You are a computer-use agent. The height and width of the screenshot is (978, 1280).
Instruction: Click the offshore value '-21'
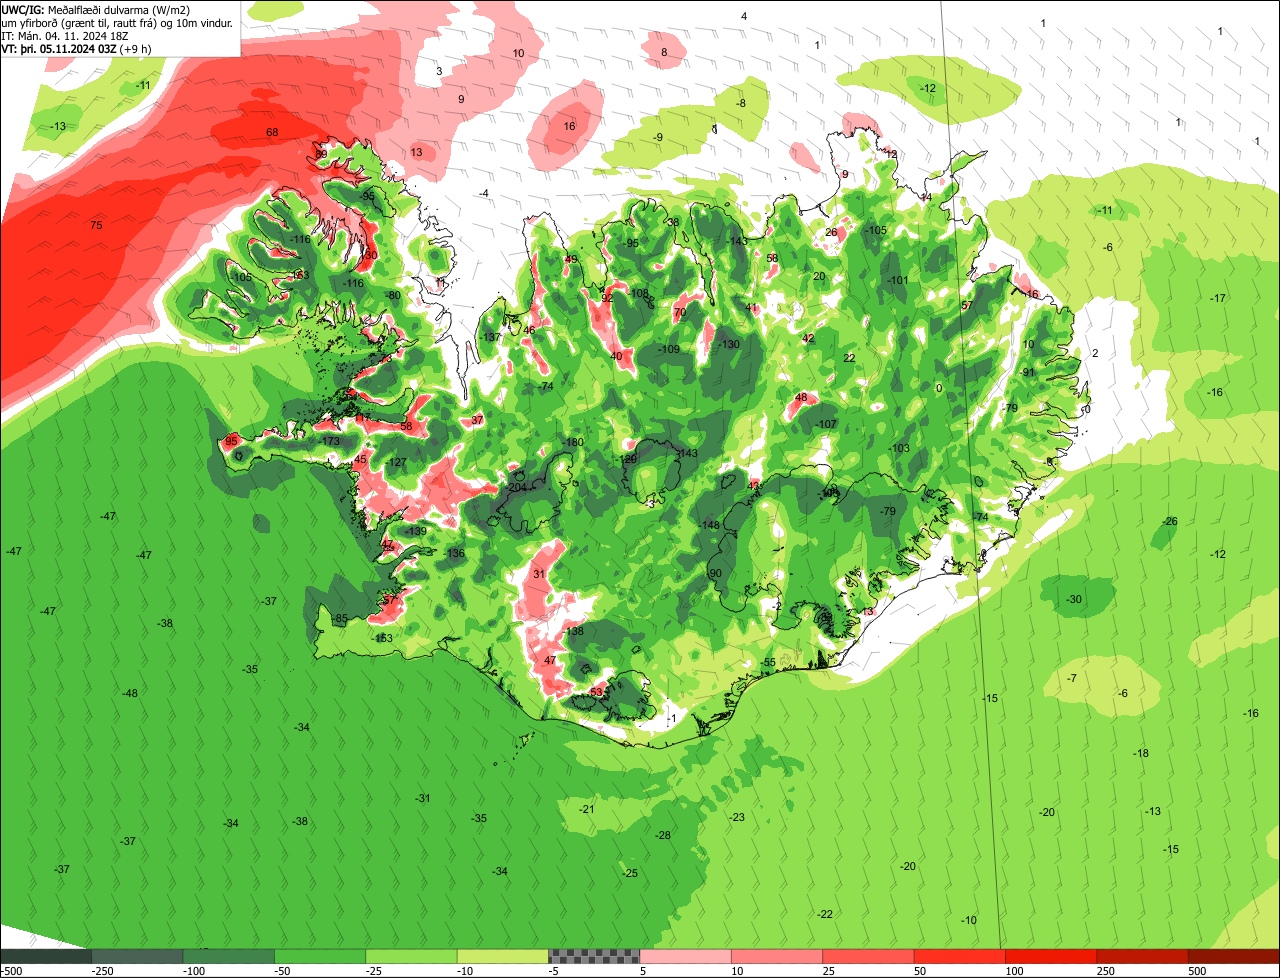tap(587, 808)
